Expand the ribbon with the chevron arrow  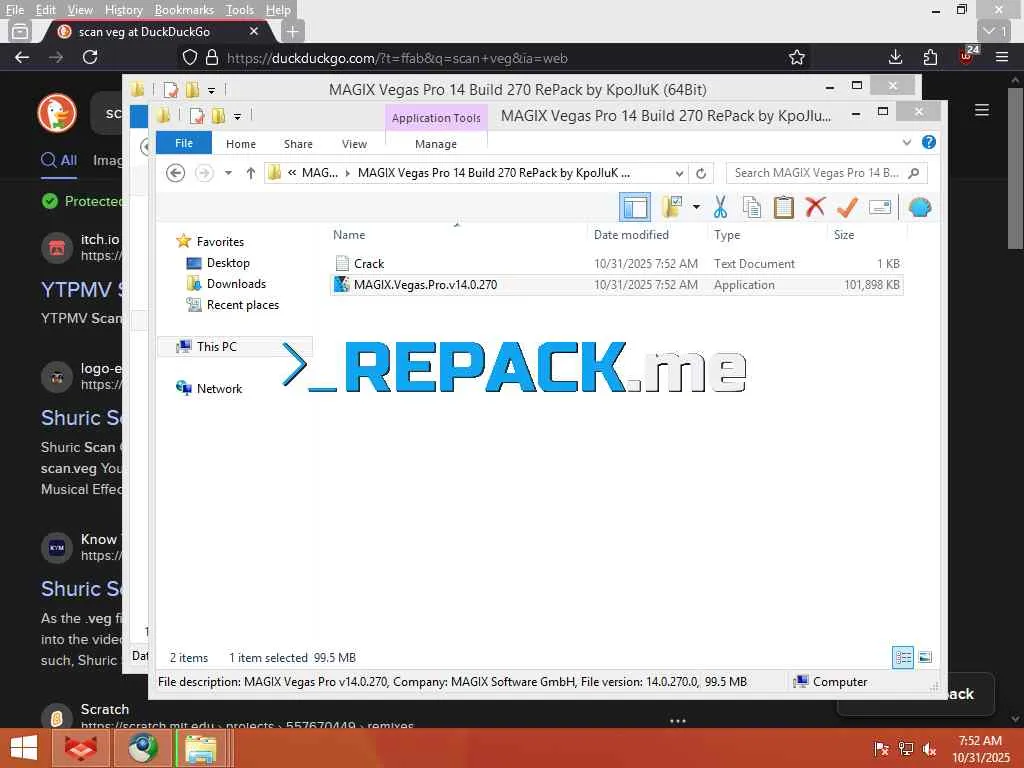coord(906,142)
